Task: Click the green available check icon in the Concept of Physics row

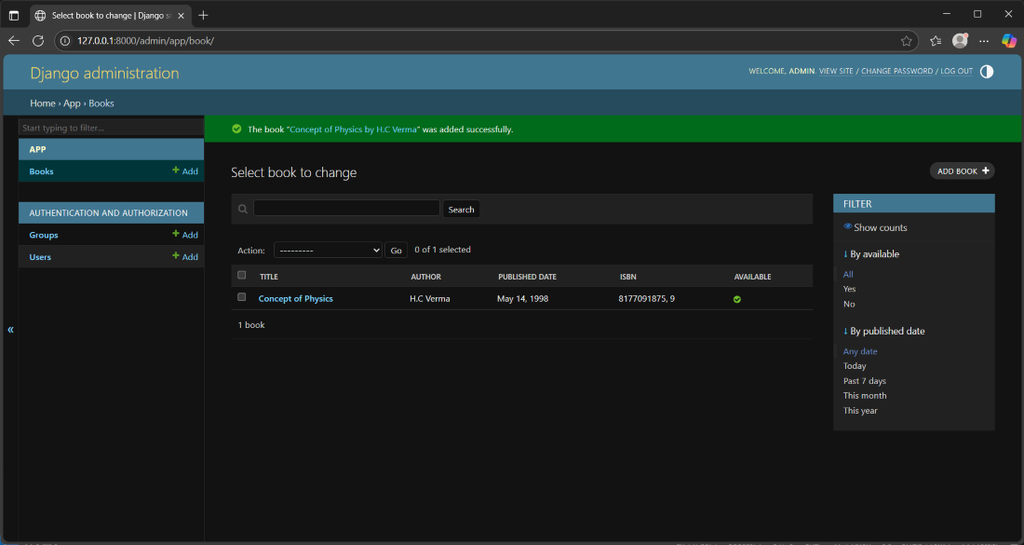Action: 737,299
